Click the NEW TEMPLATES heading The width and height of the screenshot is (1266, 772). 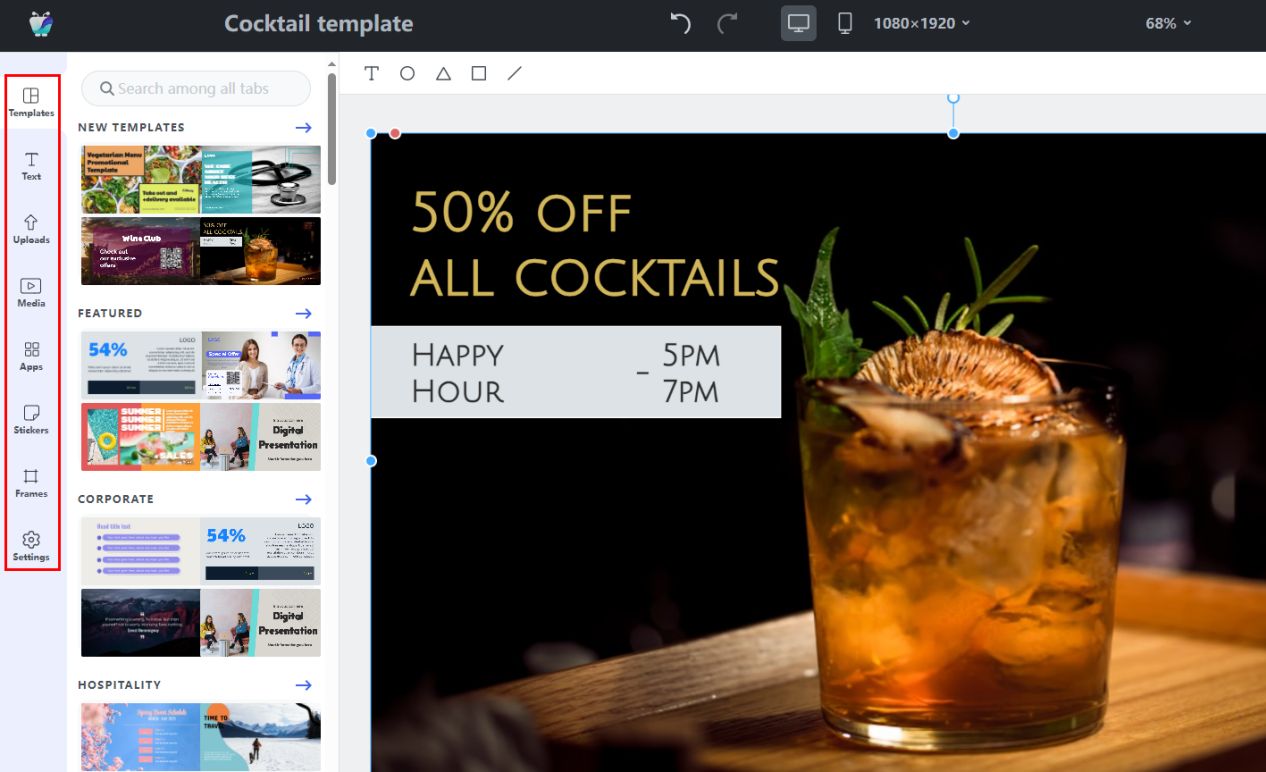pos(131,128)
